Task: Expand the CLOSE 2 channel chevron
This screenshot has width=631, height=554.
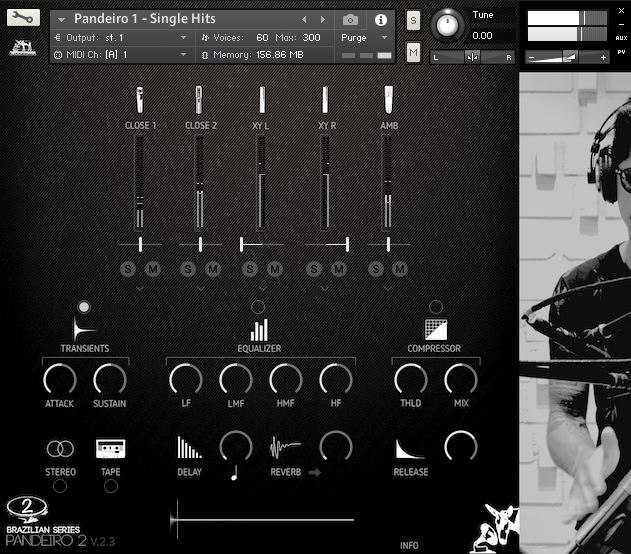Action: [x=200, y=288]
